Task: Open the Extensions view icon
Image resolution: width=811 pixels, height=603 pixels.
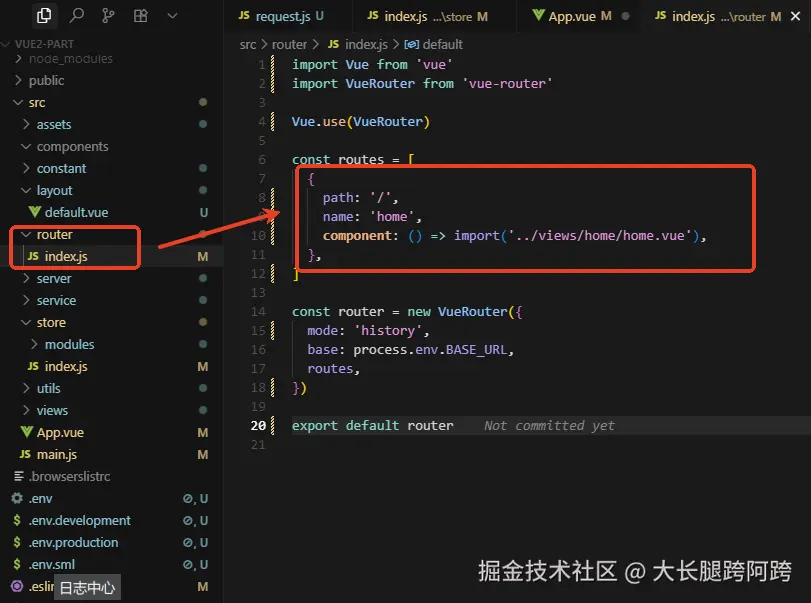Action: [x=141, y=16]
